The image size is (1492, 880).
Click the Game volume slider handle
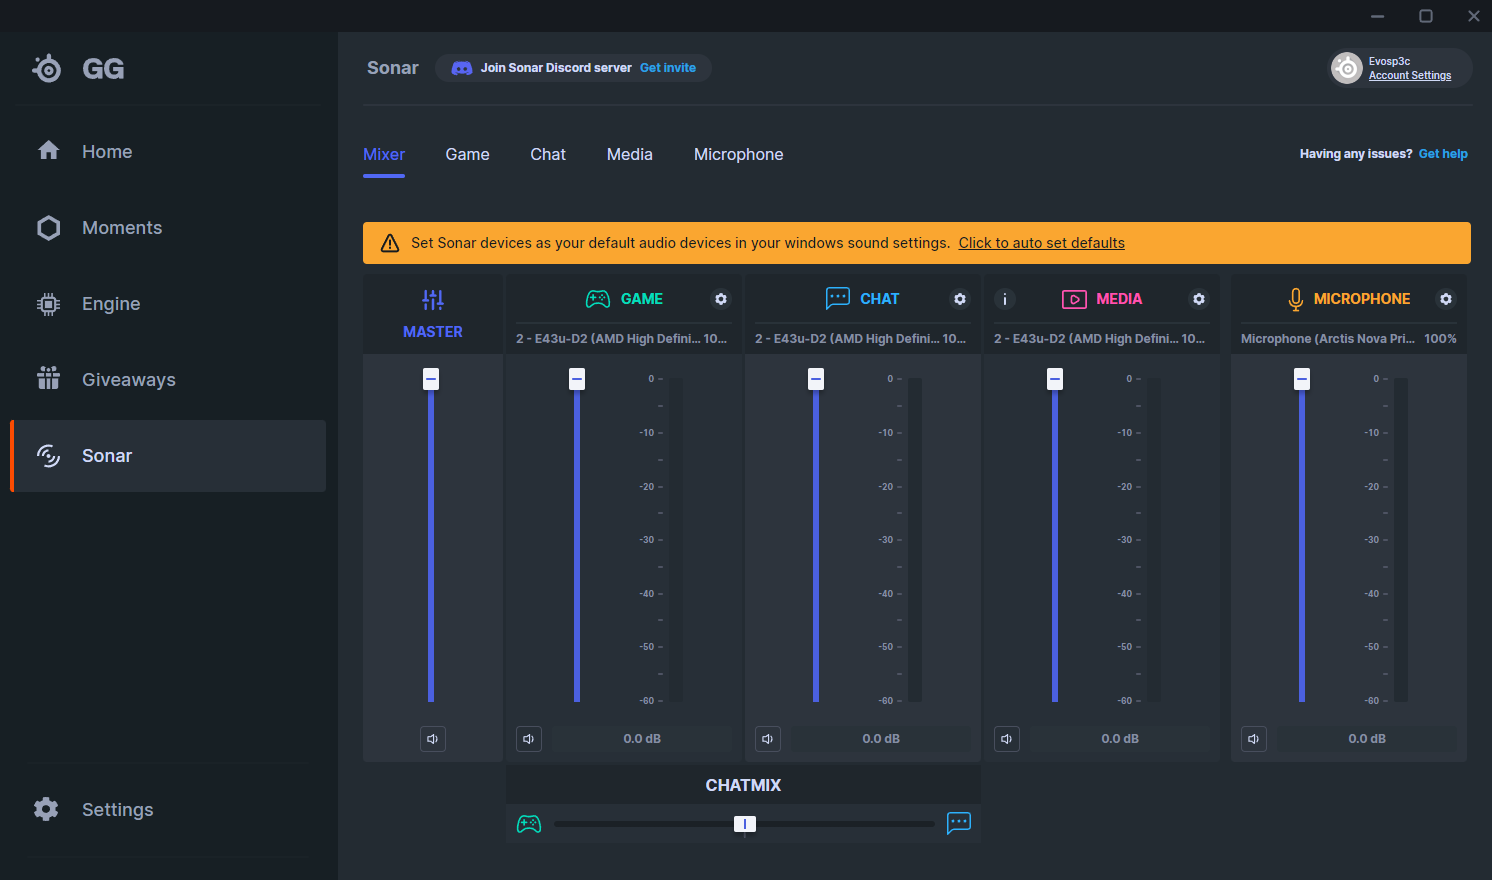point(577,379)
